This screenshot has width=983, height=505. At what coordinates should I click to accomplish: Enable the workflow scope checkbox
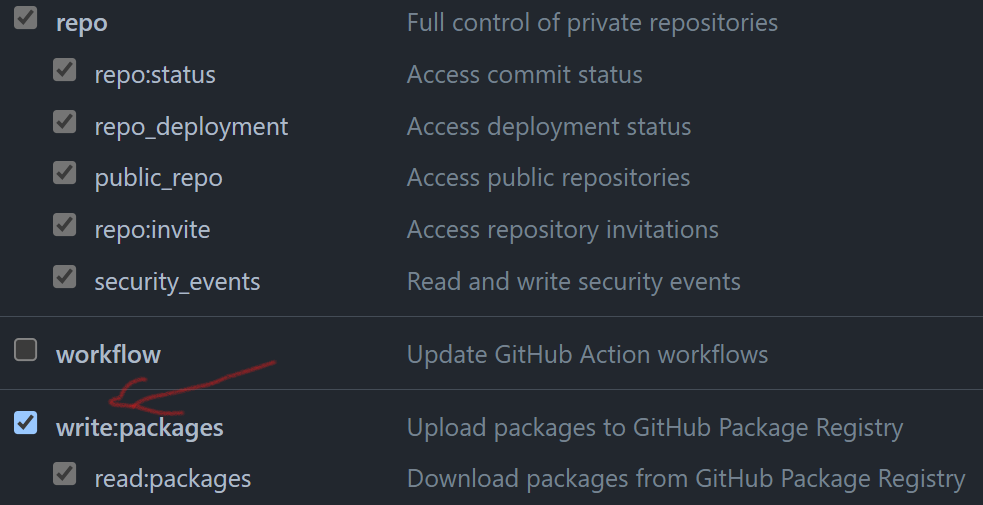(x=26, y=350)
